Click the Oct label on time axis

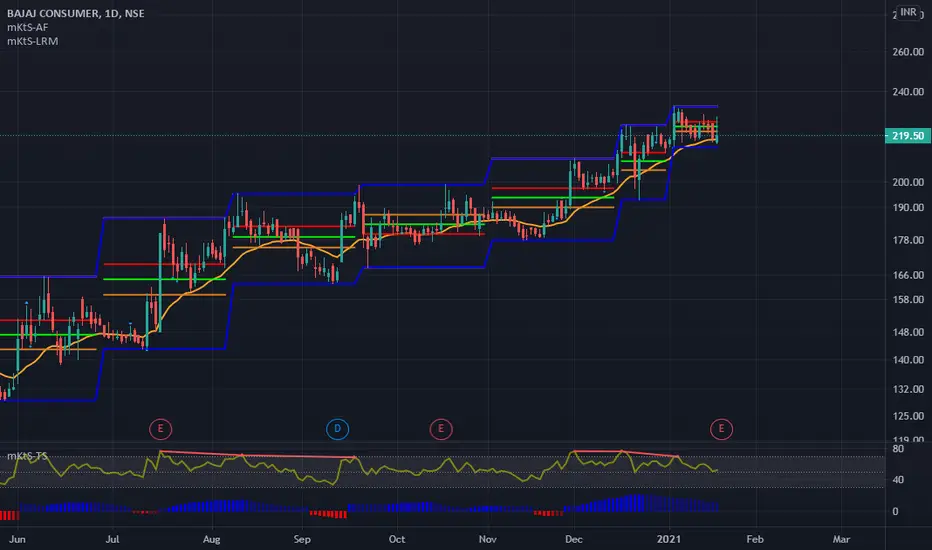[x=397, y=539]
